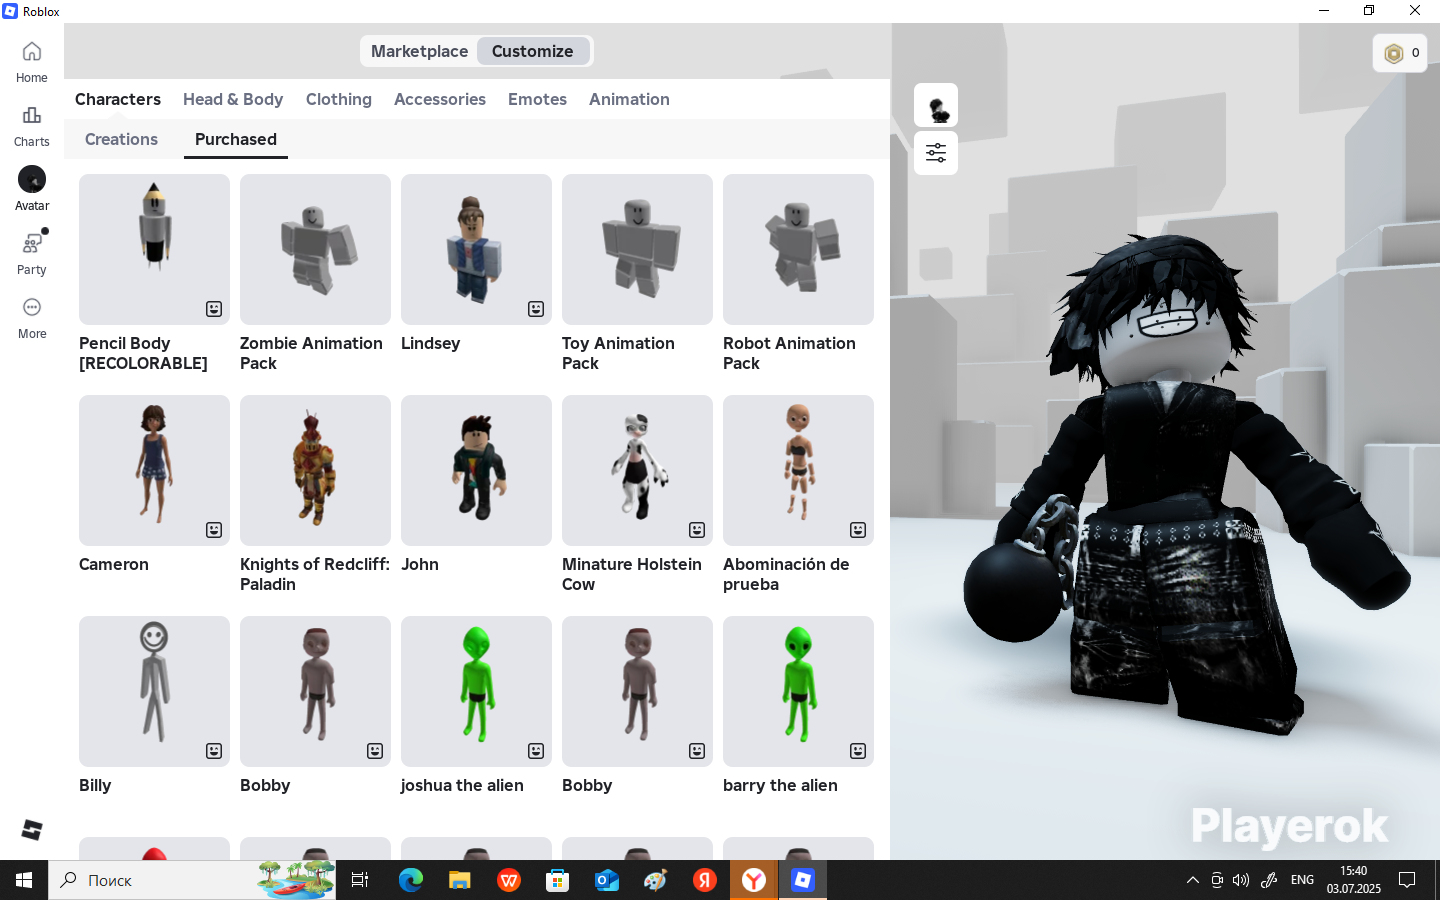Click the face icon on Abominación de prueba card
The image size is (1440, 900).
[x=858, y=530]
